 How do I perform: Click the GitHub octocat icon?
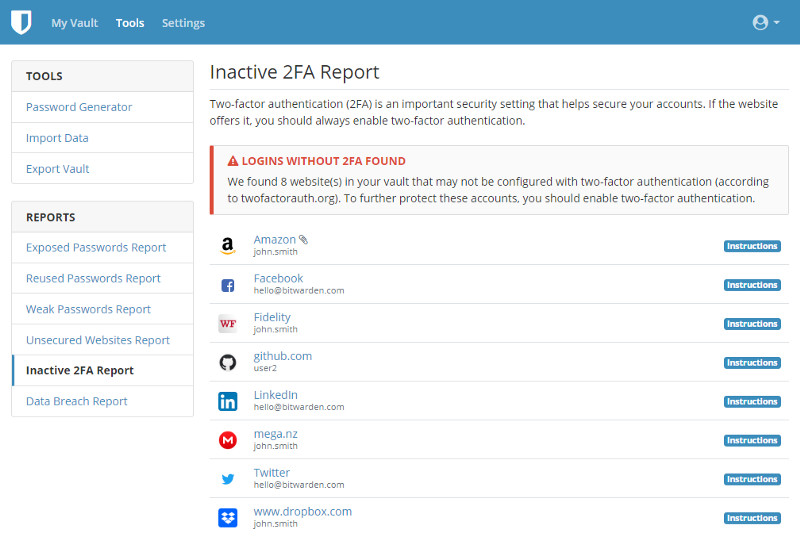click(x=228, y=362)
